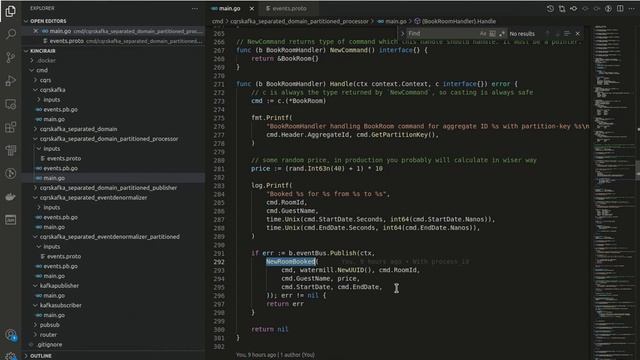Screen dimensions: 640x360
Task: Open the Explorer panel ellipsis menu
Action: [x=195, y=9]
